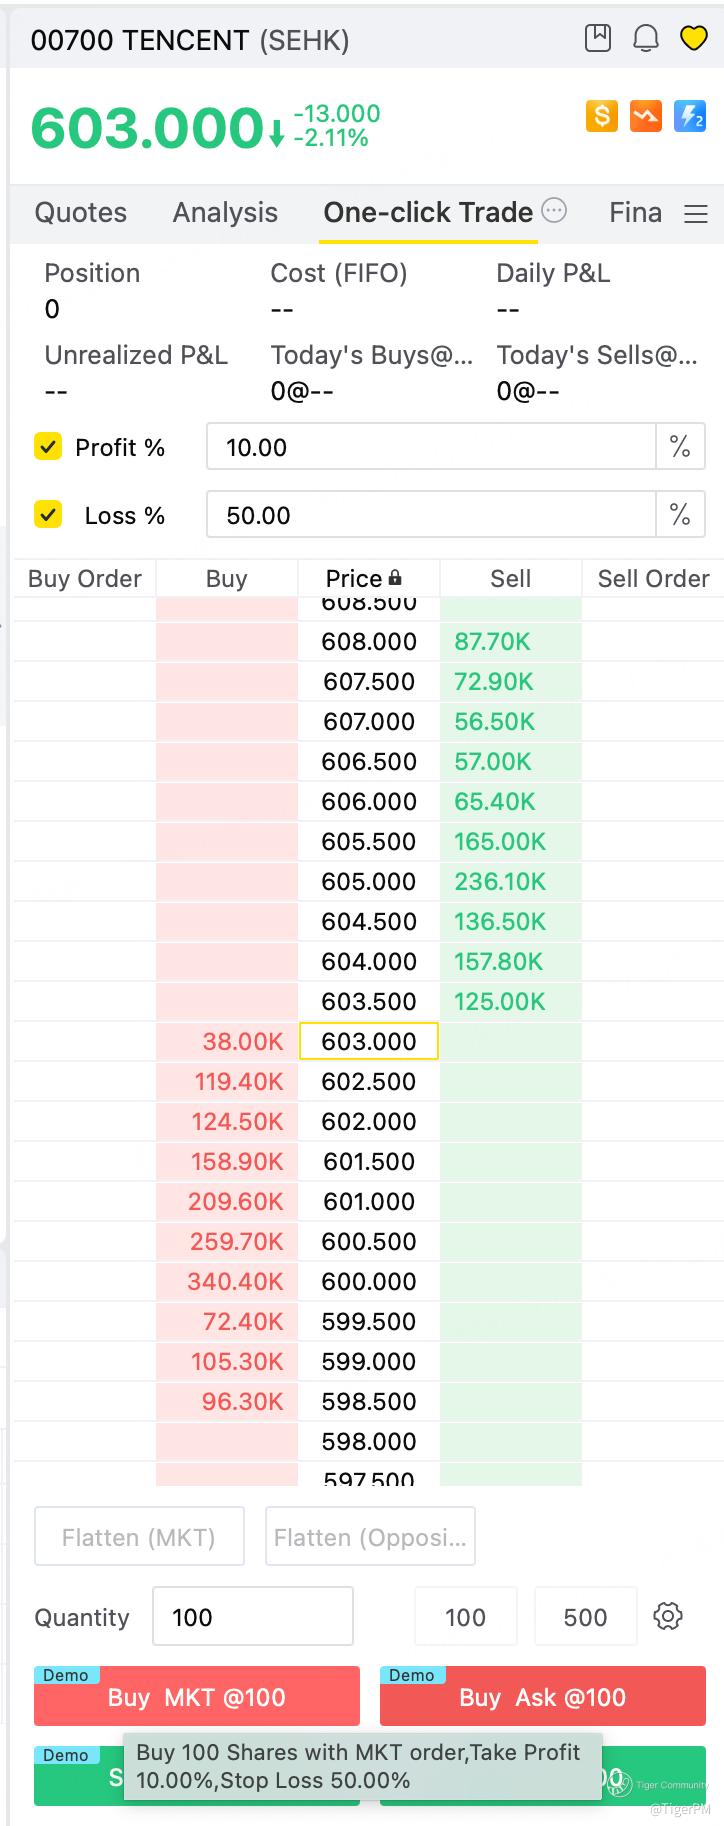Screen dimensions: 724x1826
Task: Open the One-click Trade more options circle
Action: [554, 210]
